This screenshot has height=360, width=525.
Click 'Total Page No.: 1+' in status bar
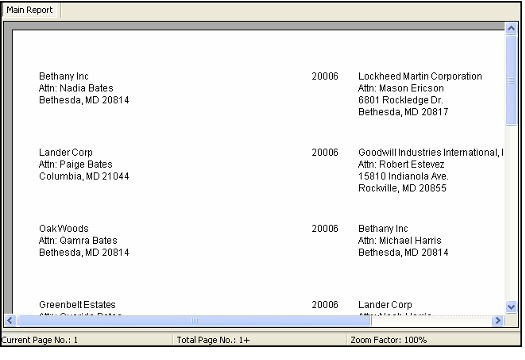[213, 340]
